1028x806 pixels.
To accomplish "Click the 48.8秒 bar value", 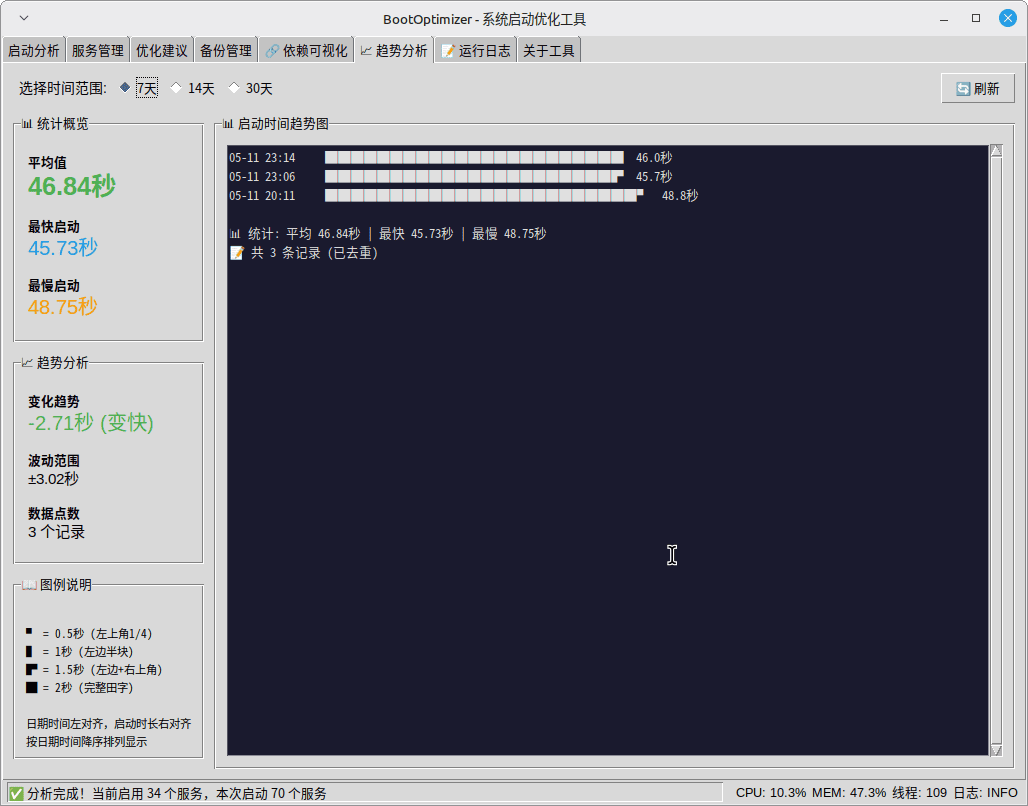I will coord(680,195).
